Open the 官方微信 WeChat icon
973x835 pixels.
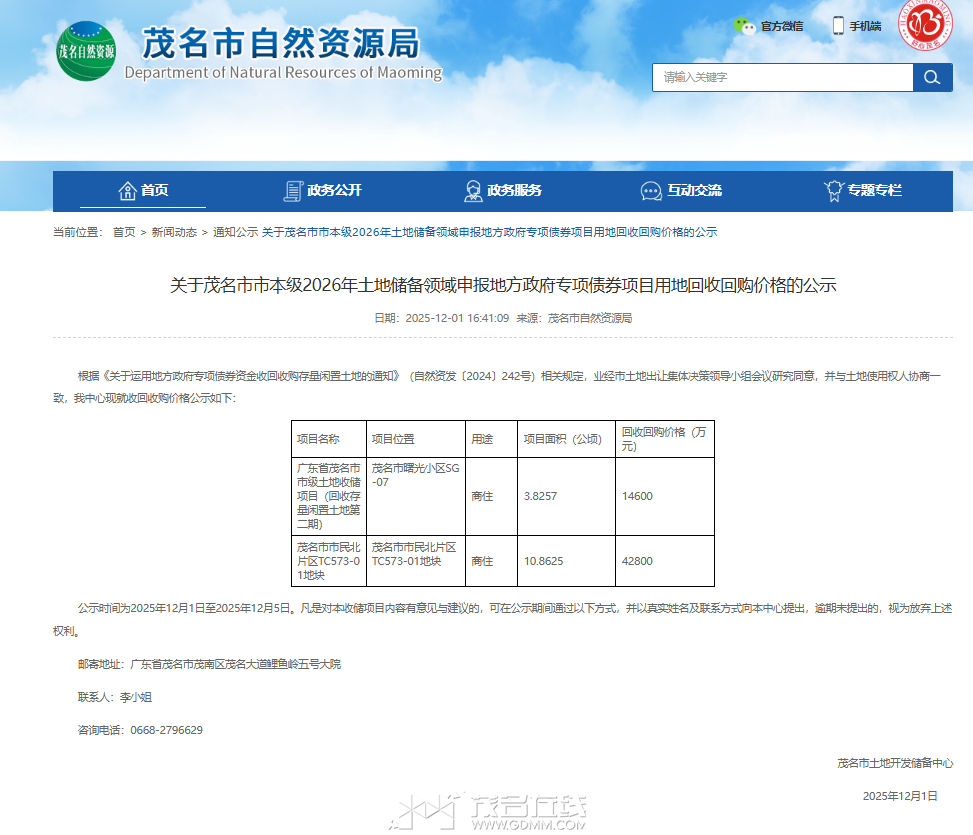coord(745,26)
